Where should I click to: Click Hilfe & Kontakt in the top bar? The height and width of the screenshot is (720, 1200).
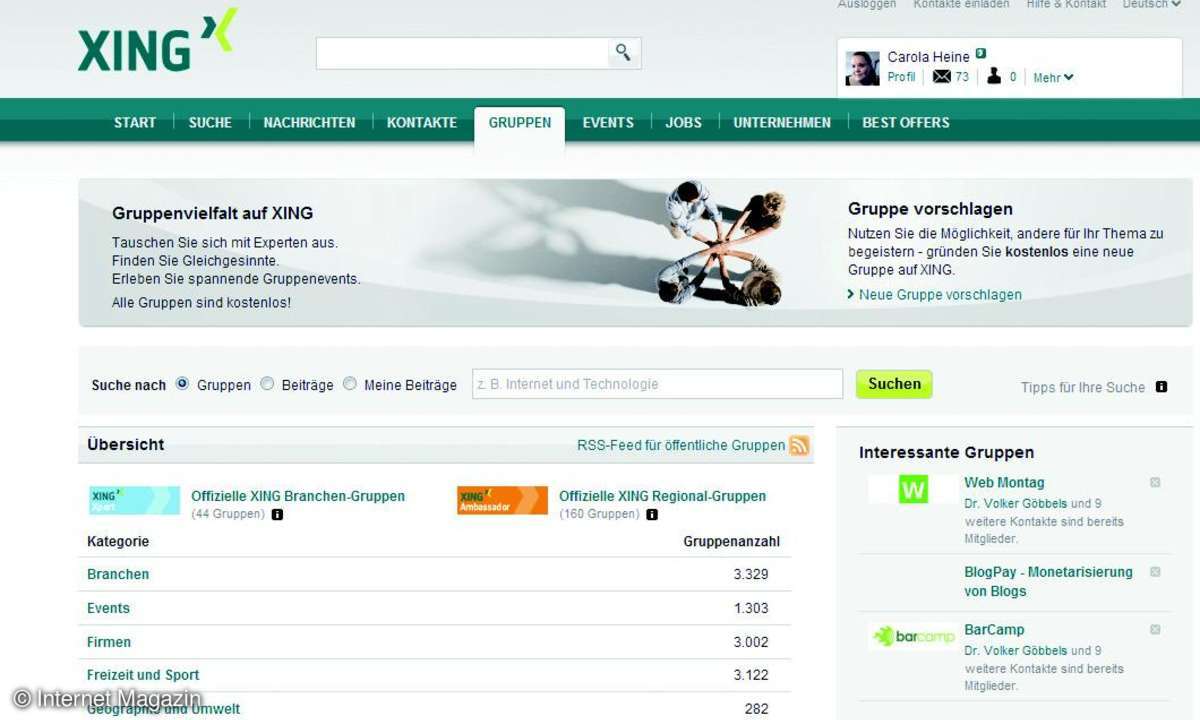coord(1066,4)
